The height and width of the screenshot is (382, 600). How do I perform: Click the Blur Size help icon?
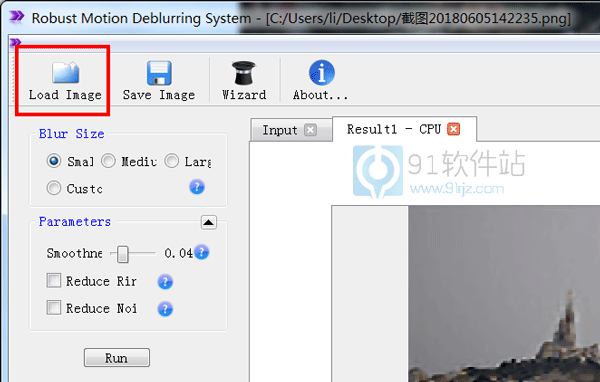coord(197,187)
